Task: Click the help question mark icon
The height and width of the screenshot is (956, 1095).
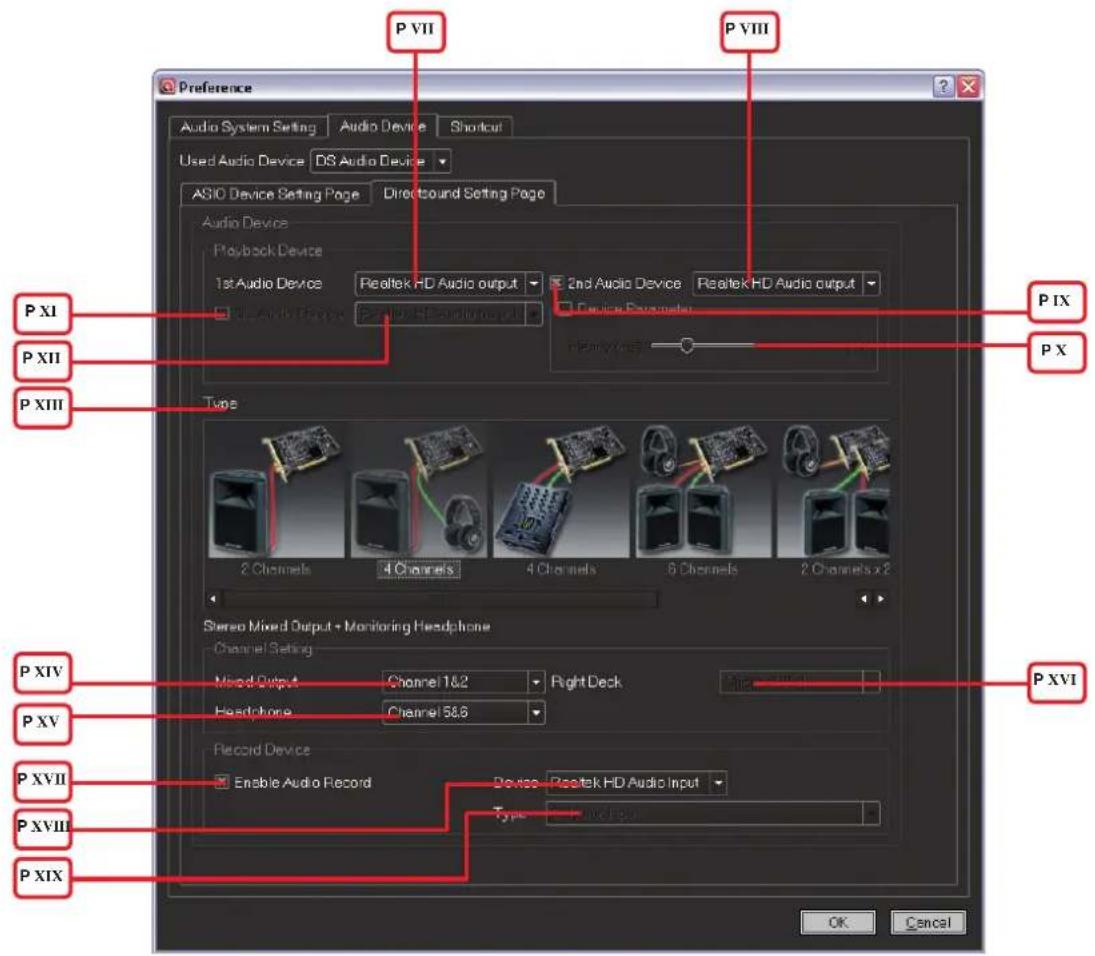Action: [943, 87]
